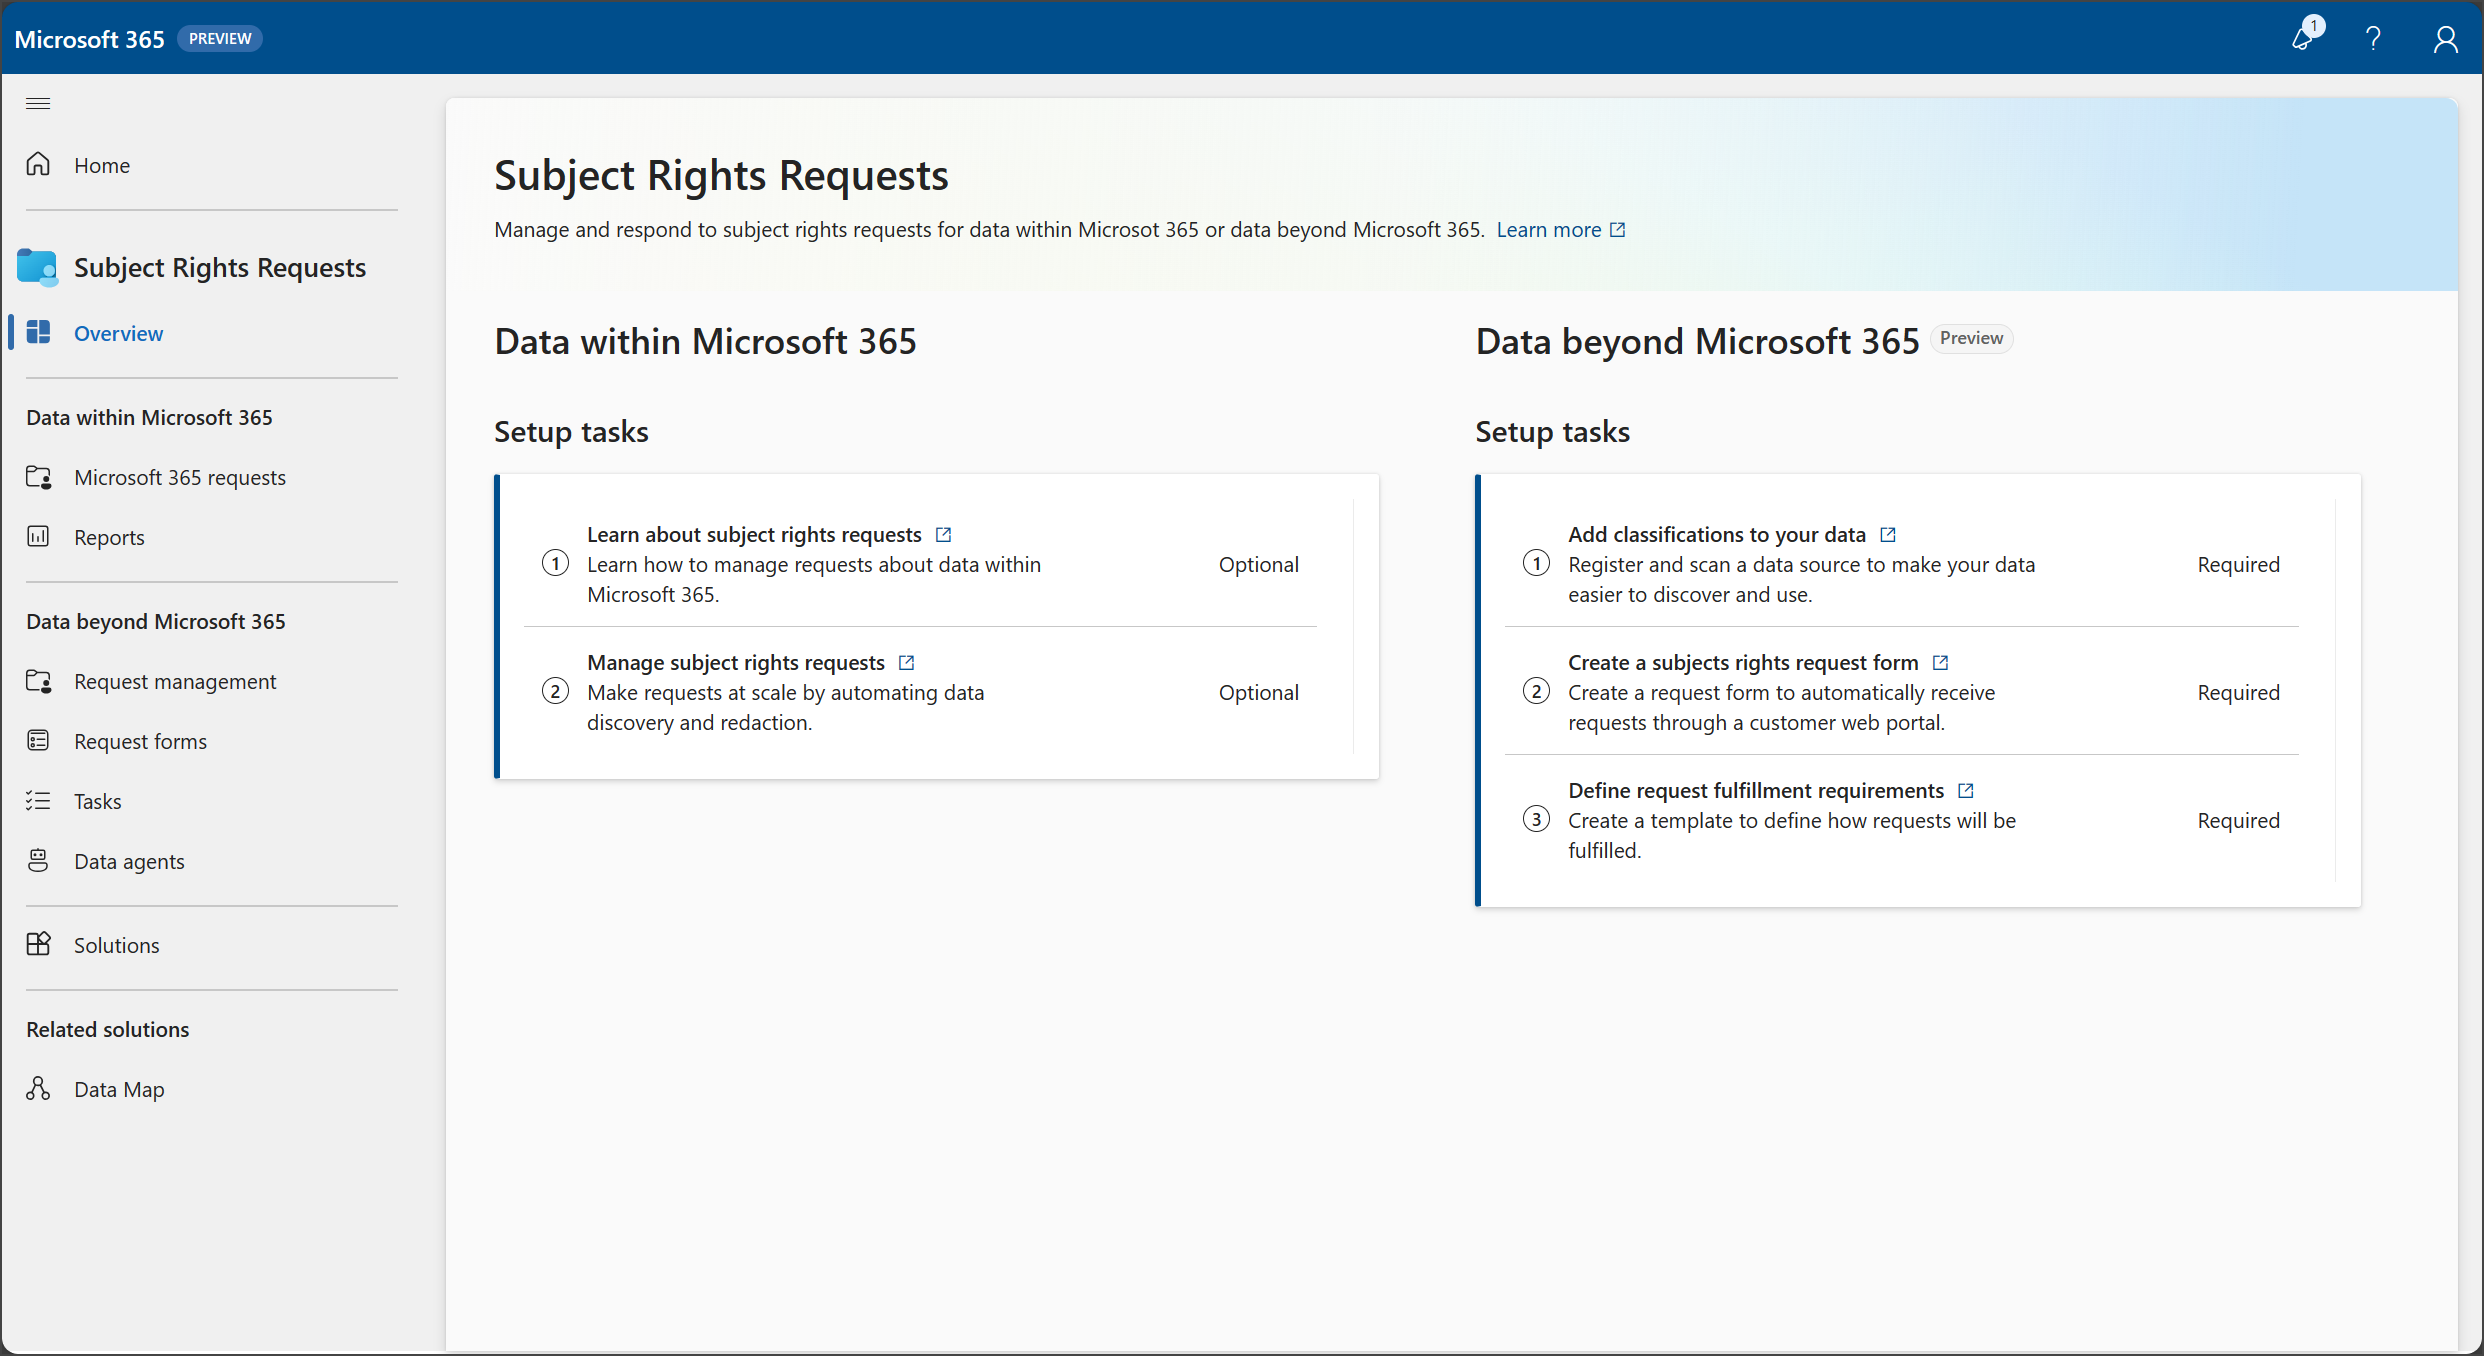Click the Solutions icon in sidebar

click(x=38, y=944)
